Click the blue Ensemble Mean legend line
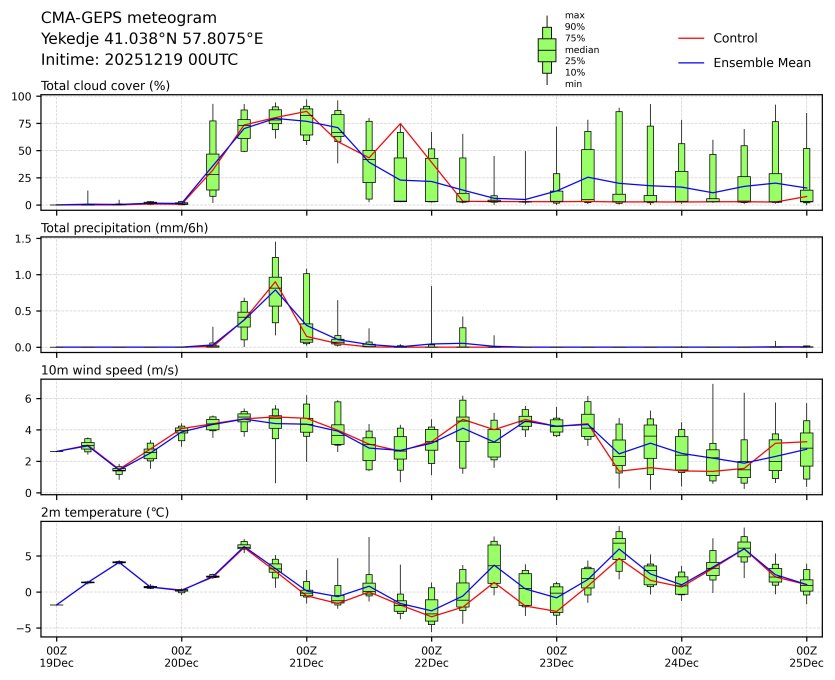The height and width of the screenshot is (680, 835). pos(692,63)
